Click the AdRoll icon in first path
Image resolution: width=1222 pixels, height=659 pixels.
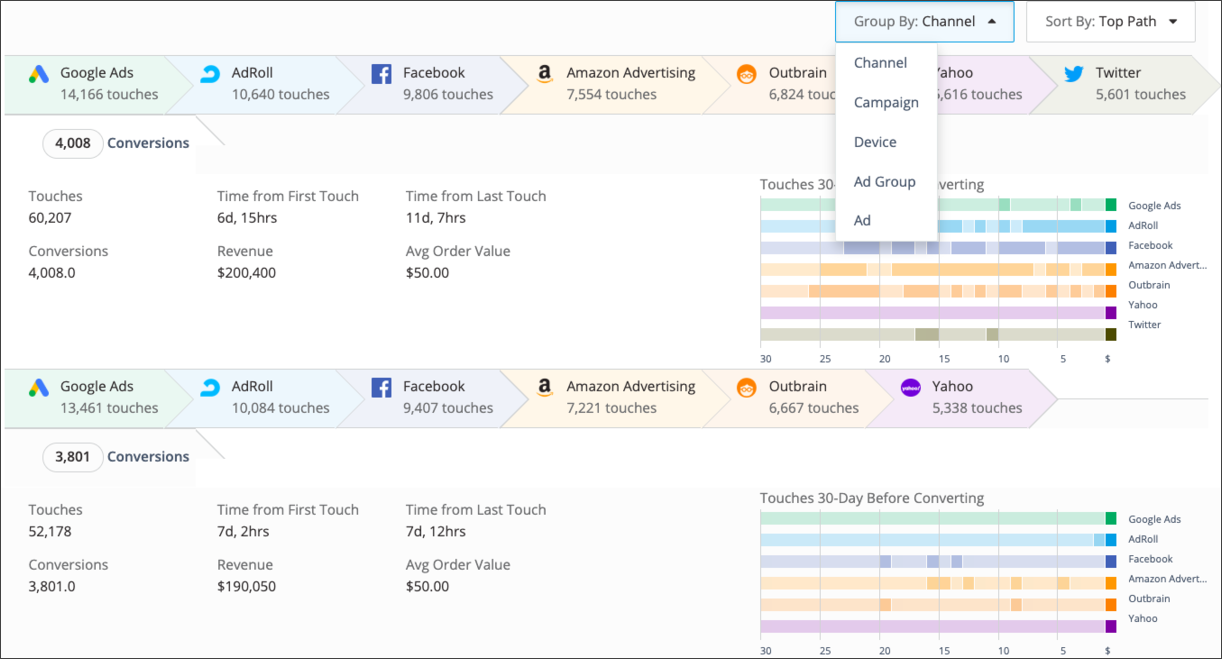210,74
